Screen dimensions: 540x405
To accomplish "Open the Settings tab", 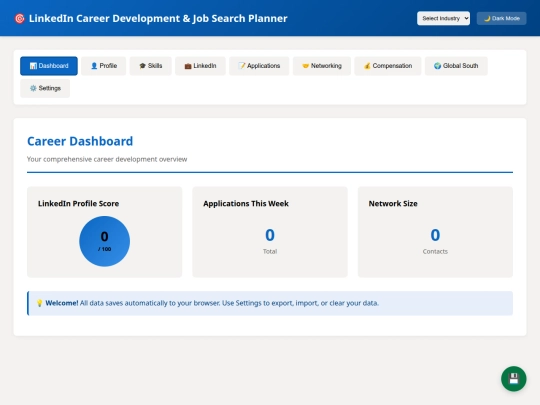I will [45, 88].
